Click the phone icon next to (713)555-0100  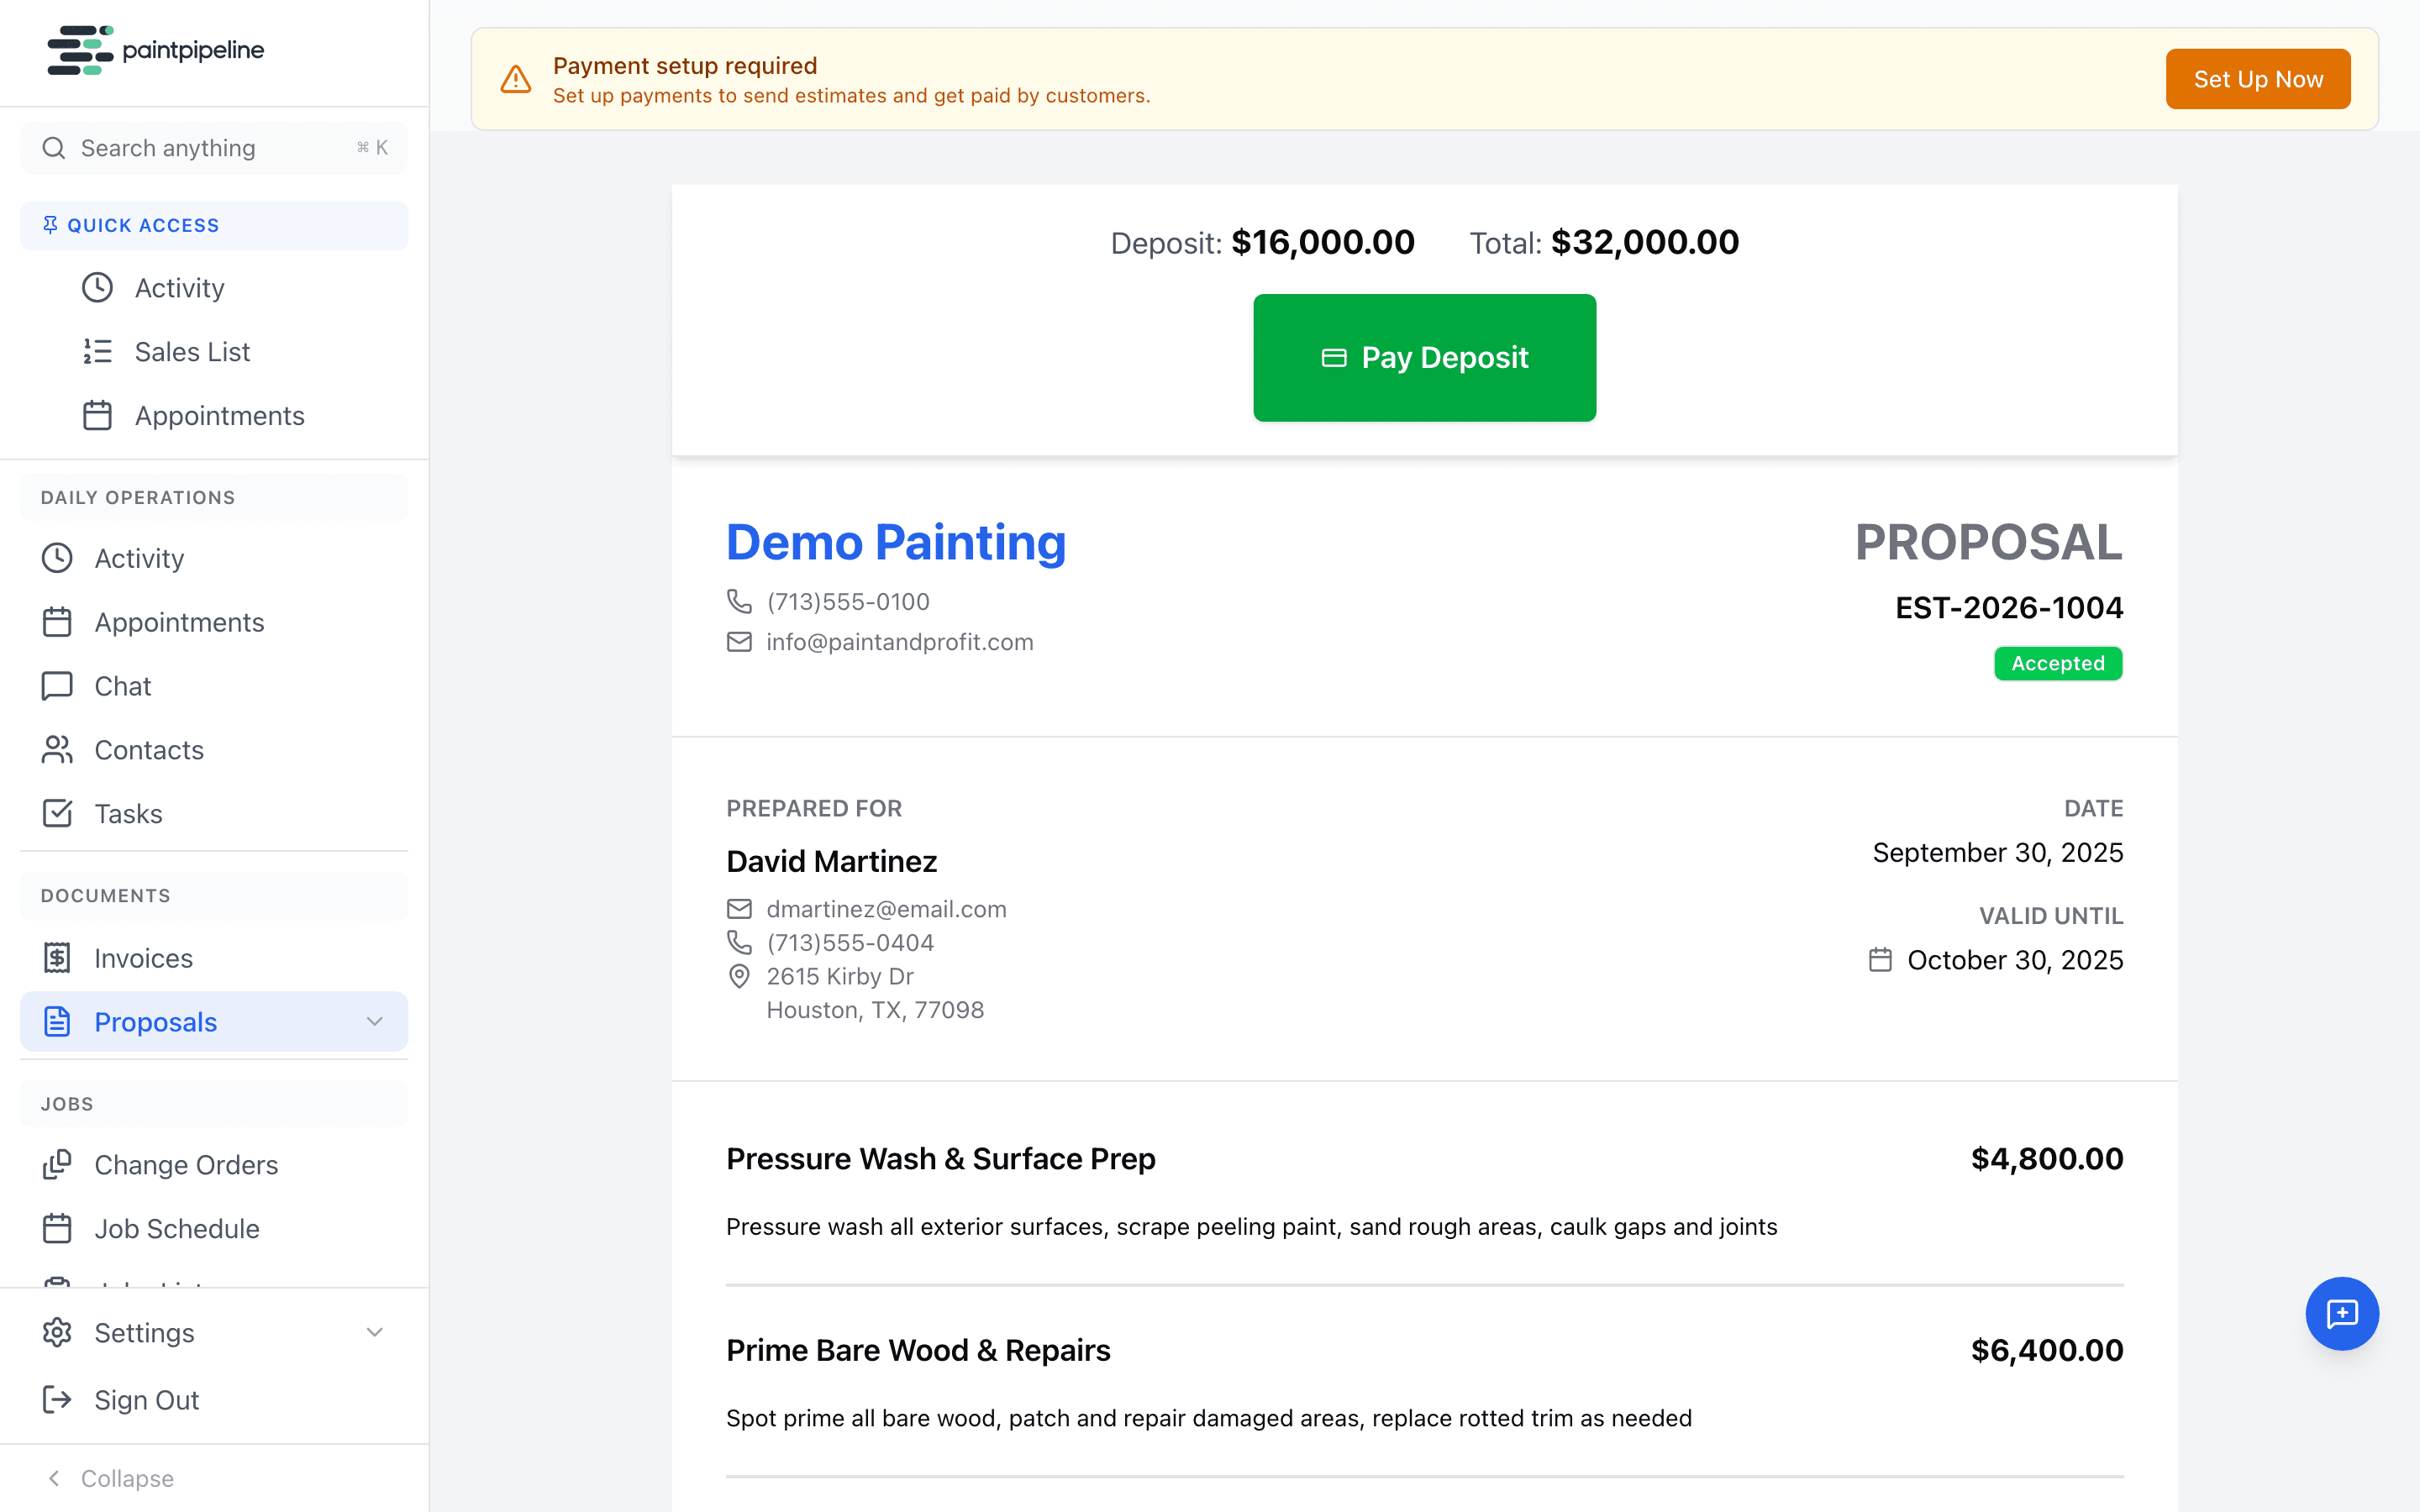click(739, 601)
